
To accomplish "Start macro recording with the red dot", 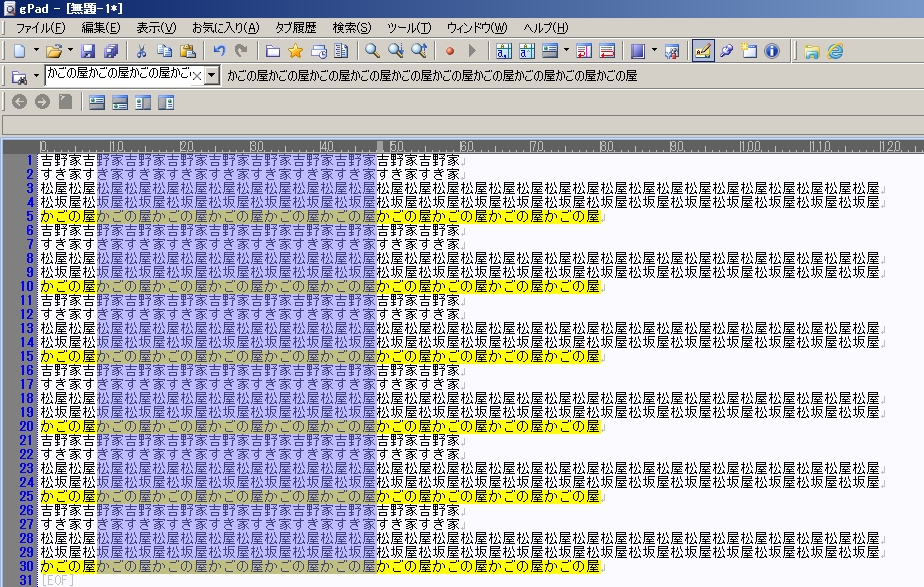I will [450, 51].
